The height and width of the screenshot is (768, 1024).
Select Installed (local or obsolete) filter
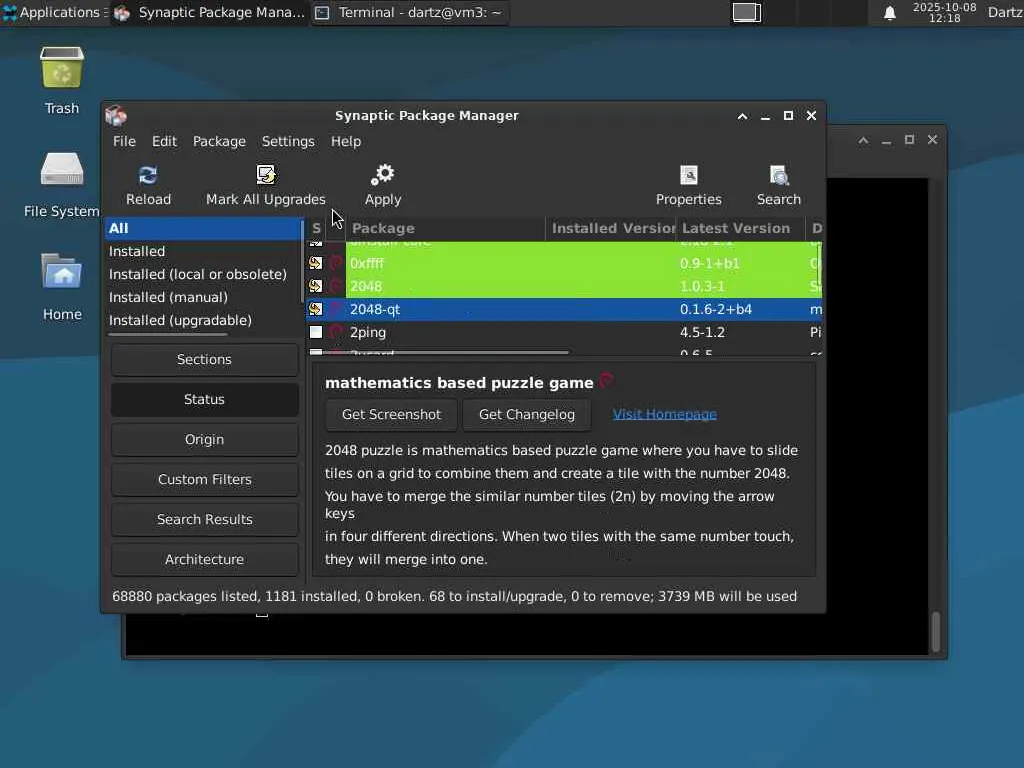[x=203, y=274]
